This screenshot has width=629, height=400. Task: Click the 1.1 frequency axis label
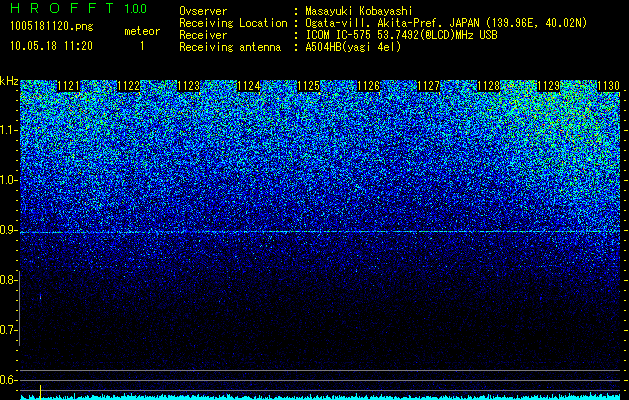pyautogui.click(x=8, y=130)
